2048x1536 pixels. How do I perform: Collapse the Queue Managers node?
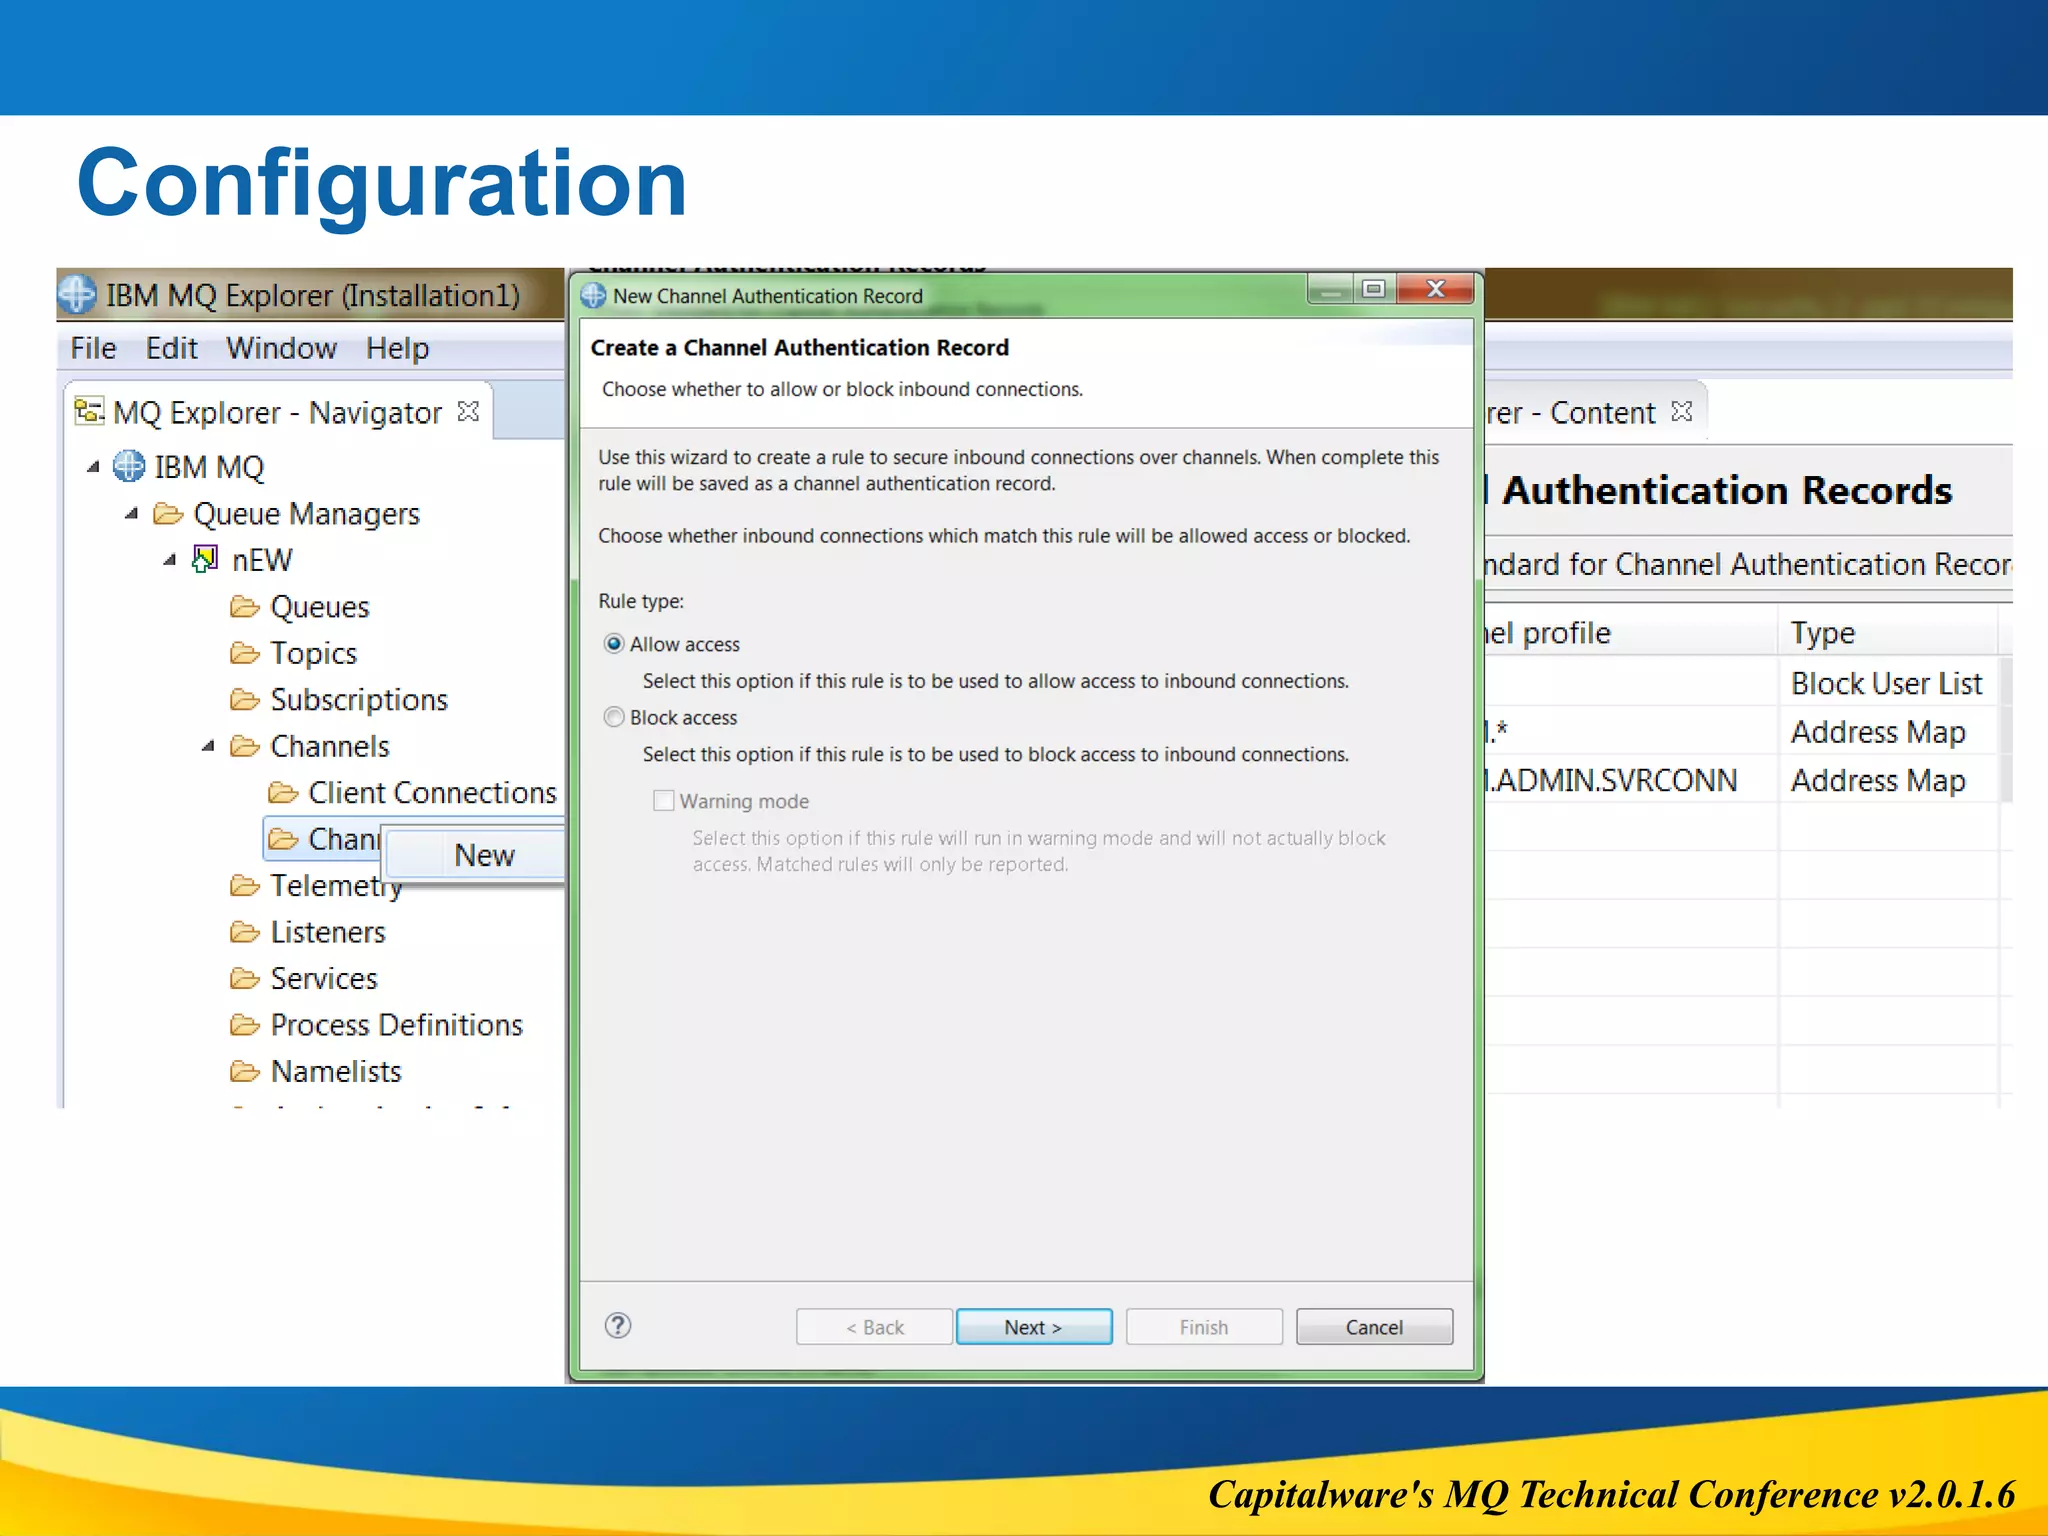coord(131,513)
